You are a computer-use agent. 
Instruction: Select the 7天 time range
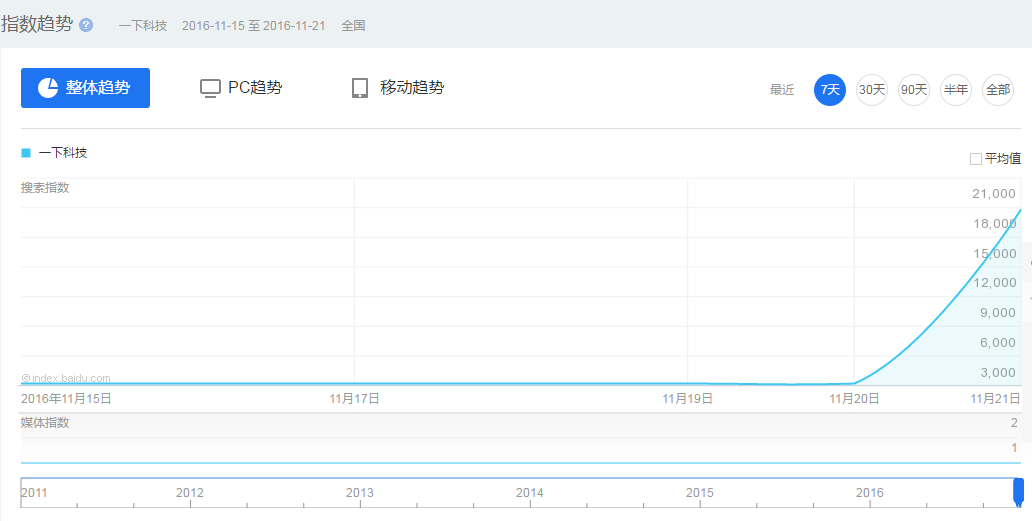click(830, 90)
